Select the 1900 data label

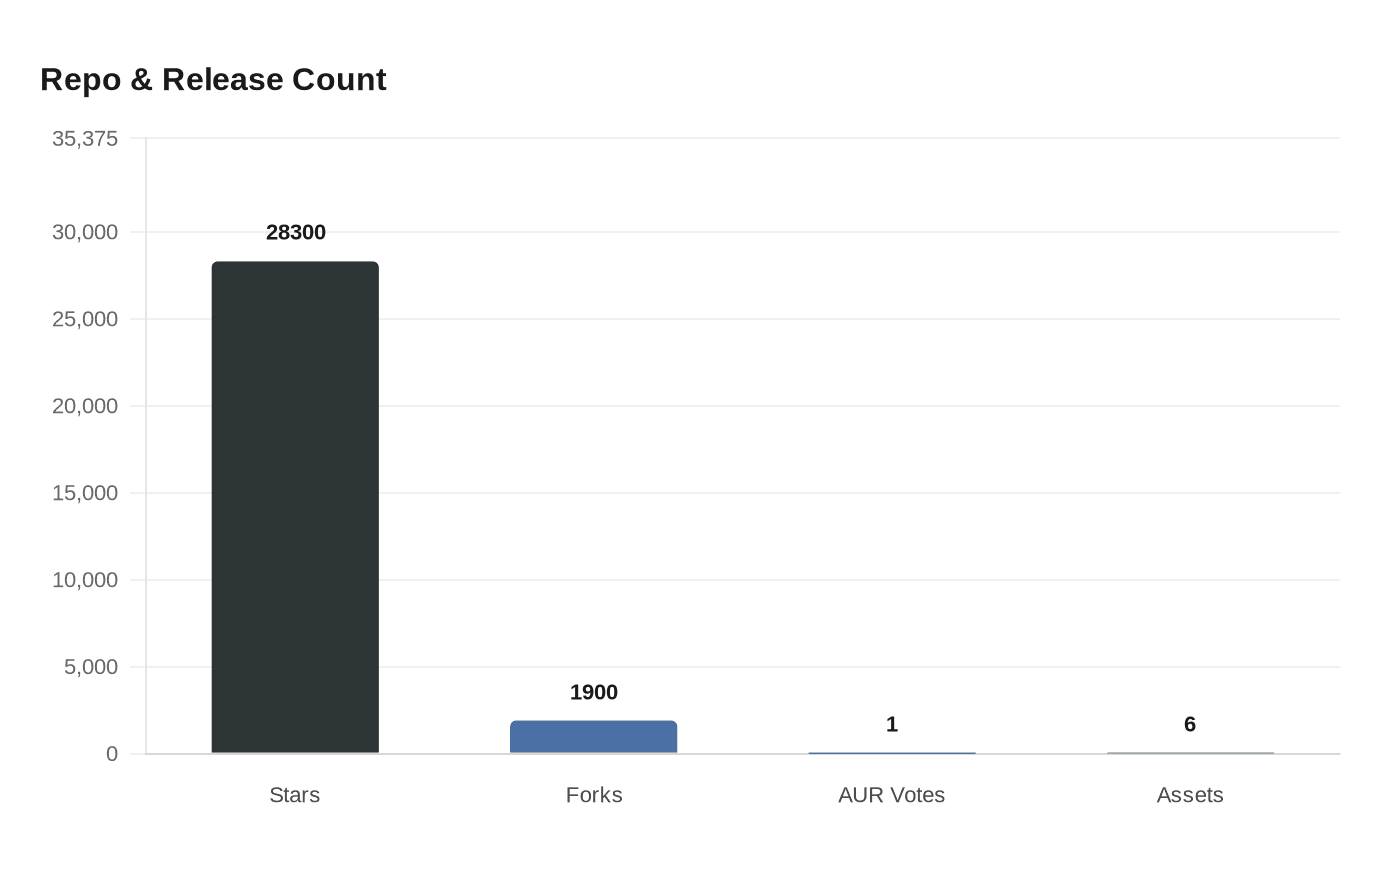click(594, 692)
